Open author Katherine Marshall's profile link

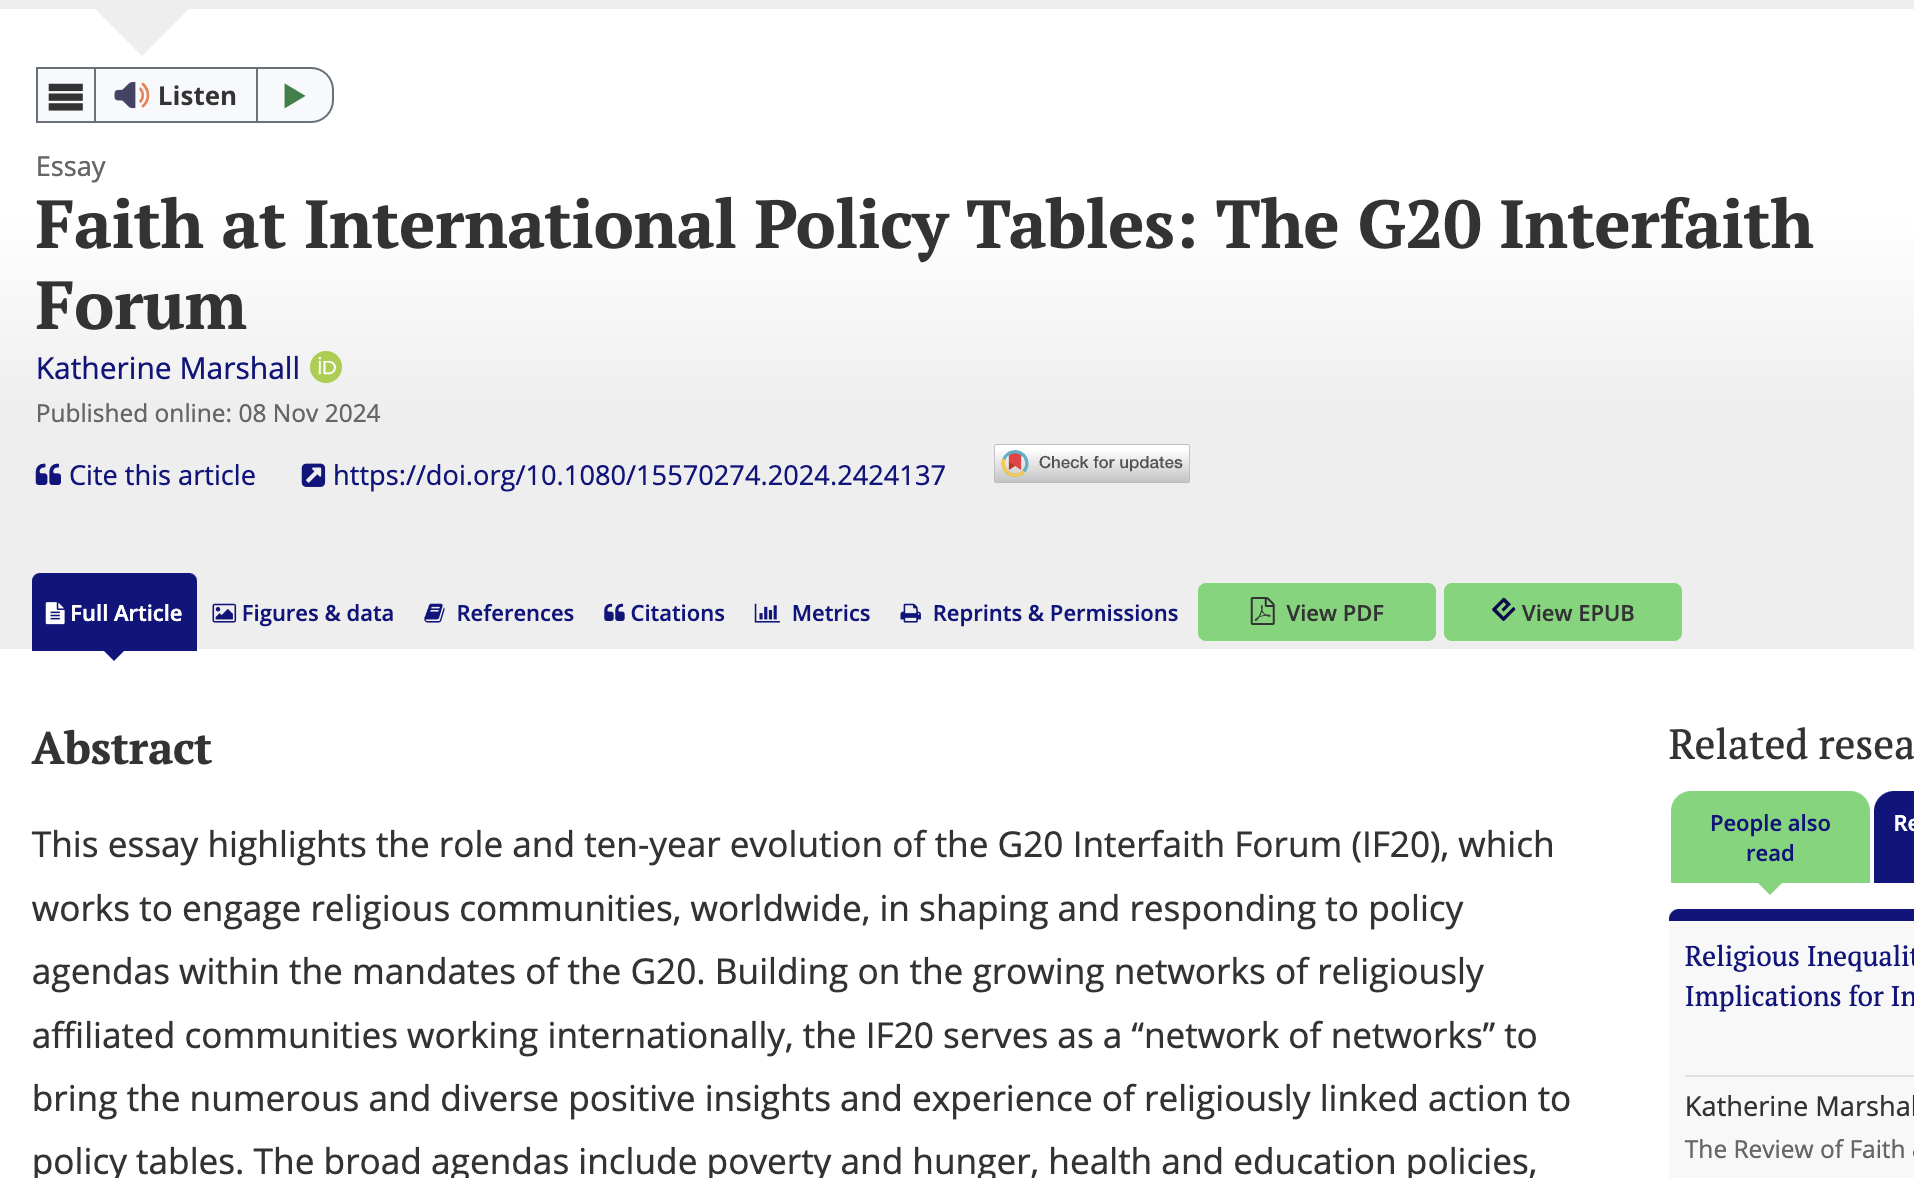tap(168, 368)
